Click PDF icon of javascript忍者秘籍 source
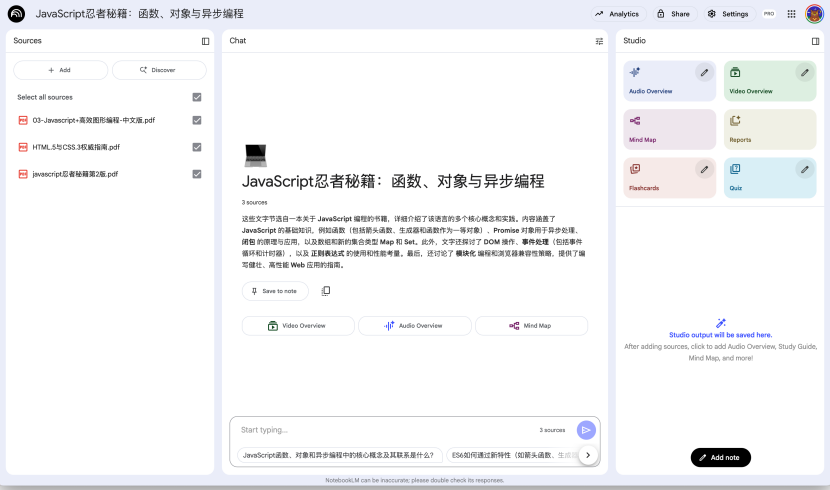This screenshot has width=830, height=490. click(x=23, y=174)
